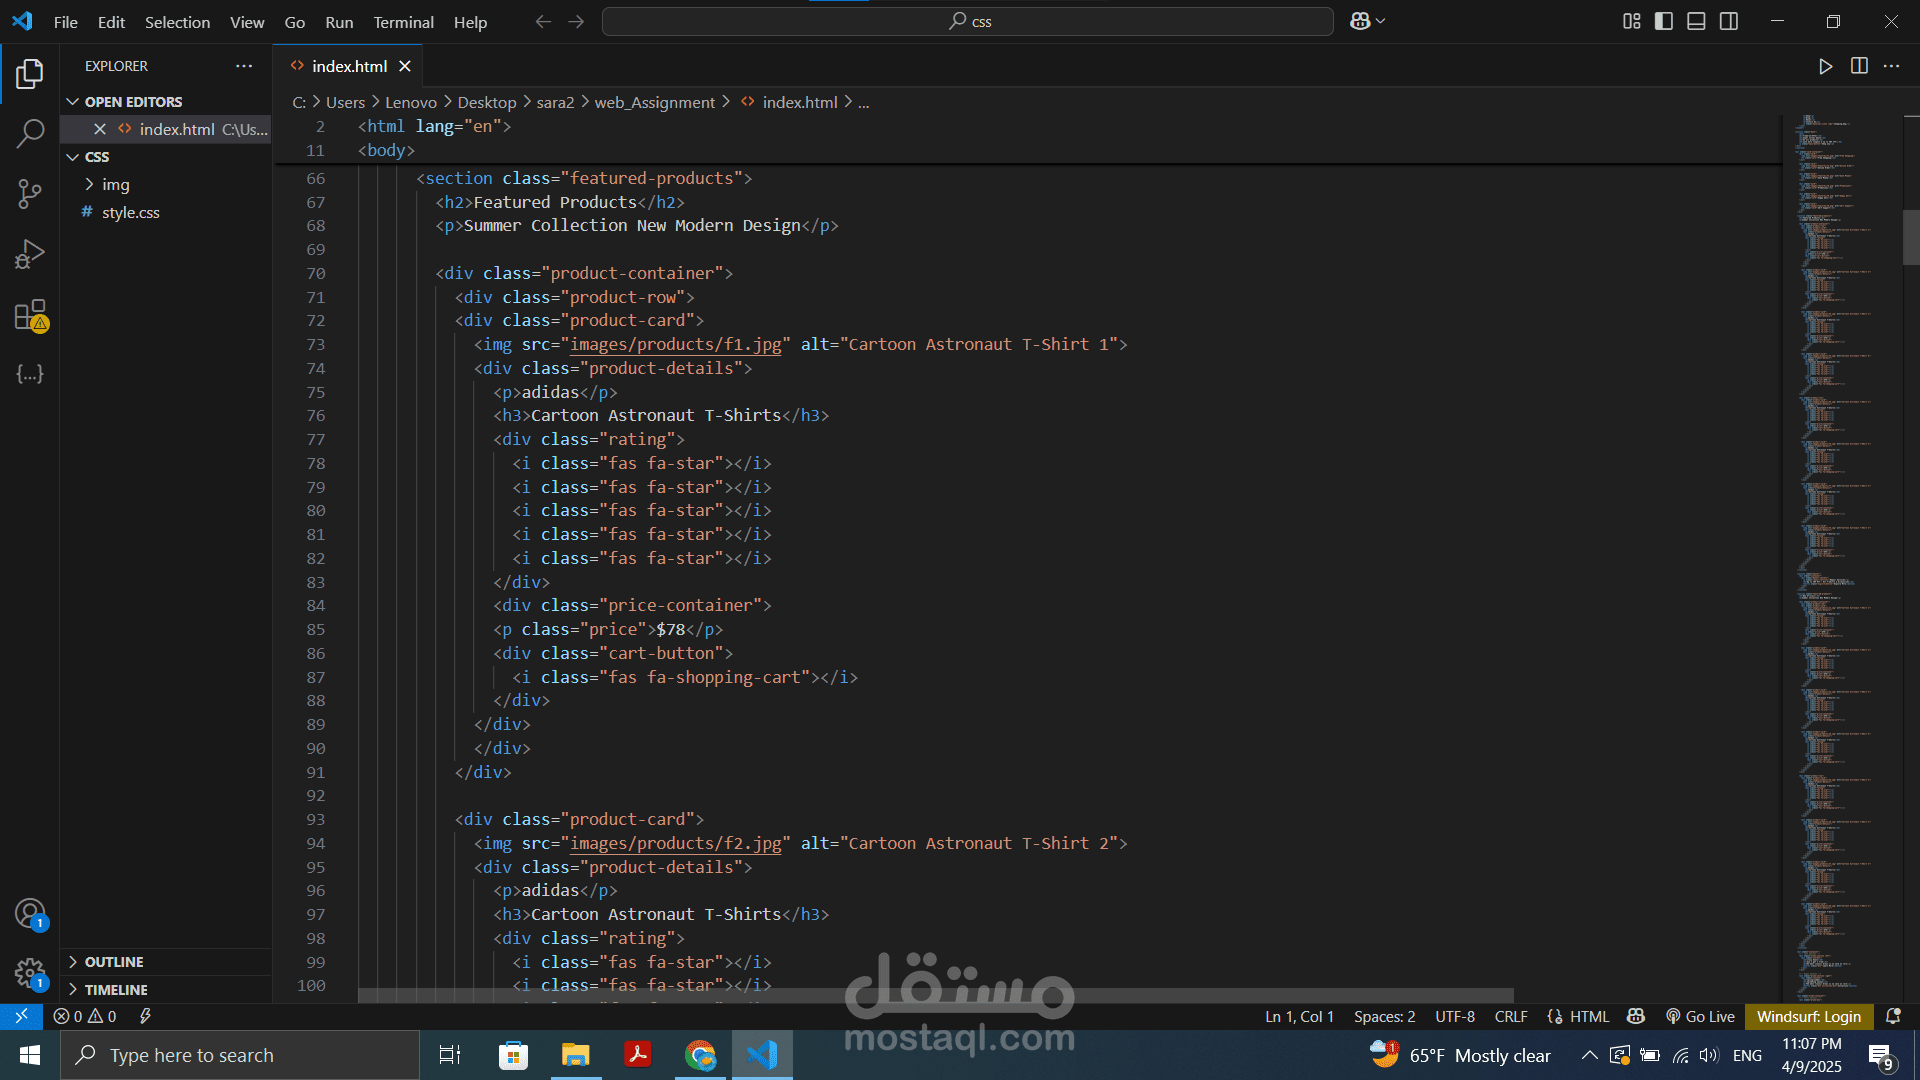Change UTF-8 file encoding
This screenshot has width=1920, height=1080.
pos(1455,1016)
